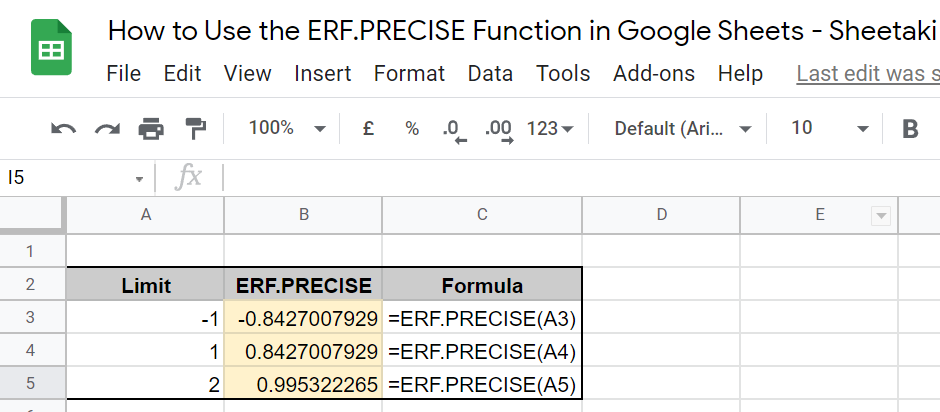Click the Print icon
The width and height of the screenshot is (940, 412).
151,129
